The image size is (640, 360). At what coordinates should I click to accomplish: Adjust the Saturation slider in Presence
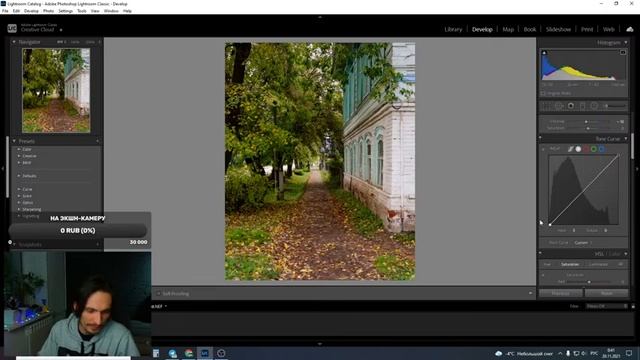tap(588, 128)
